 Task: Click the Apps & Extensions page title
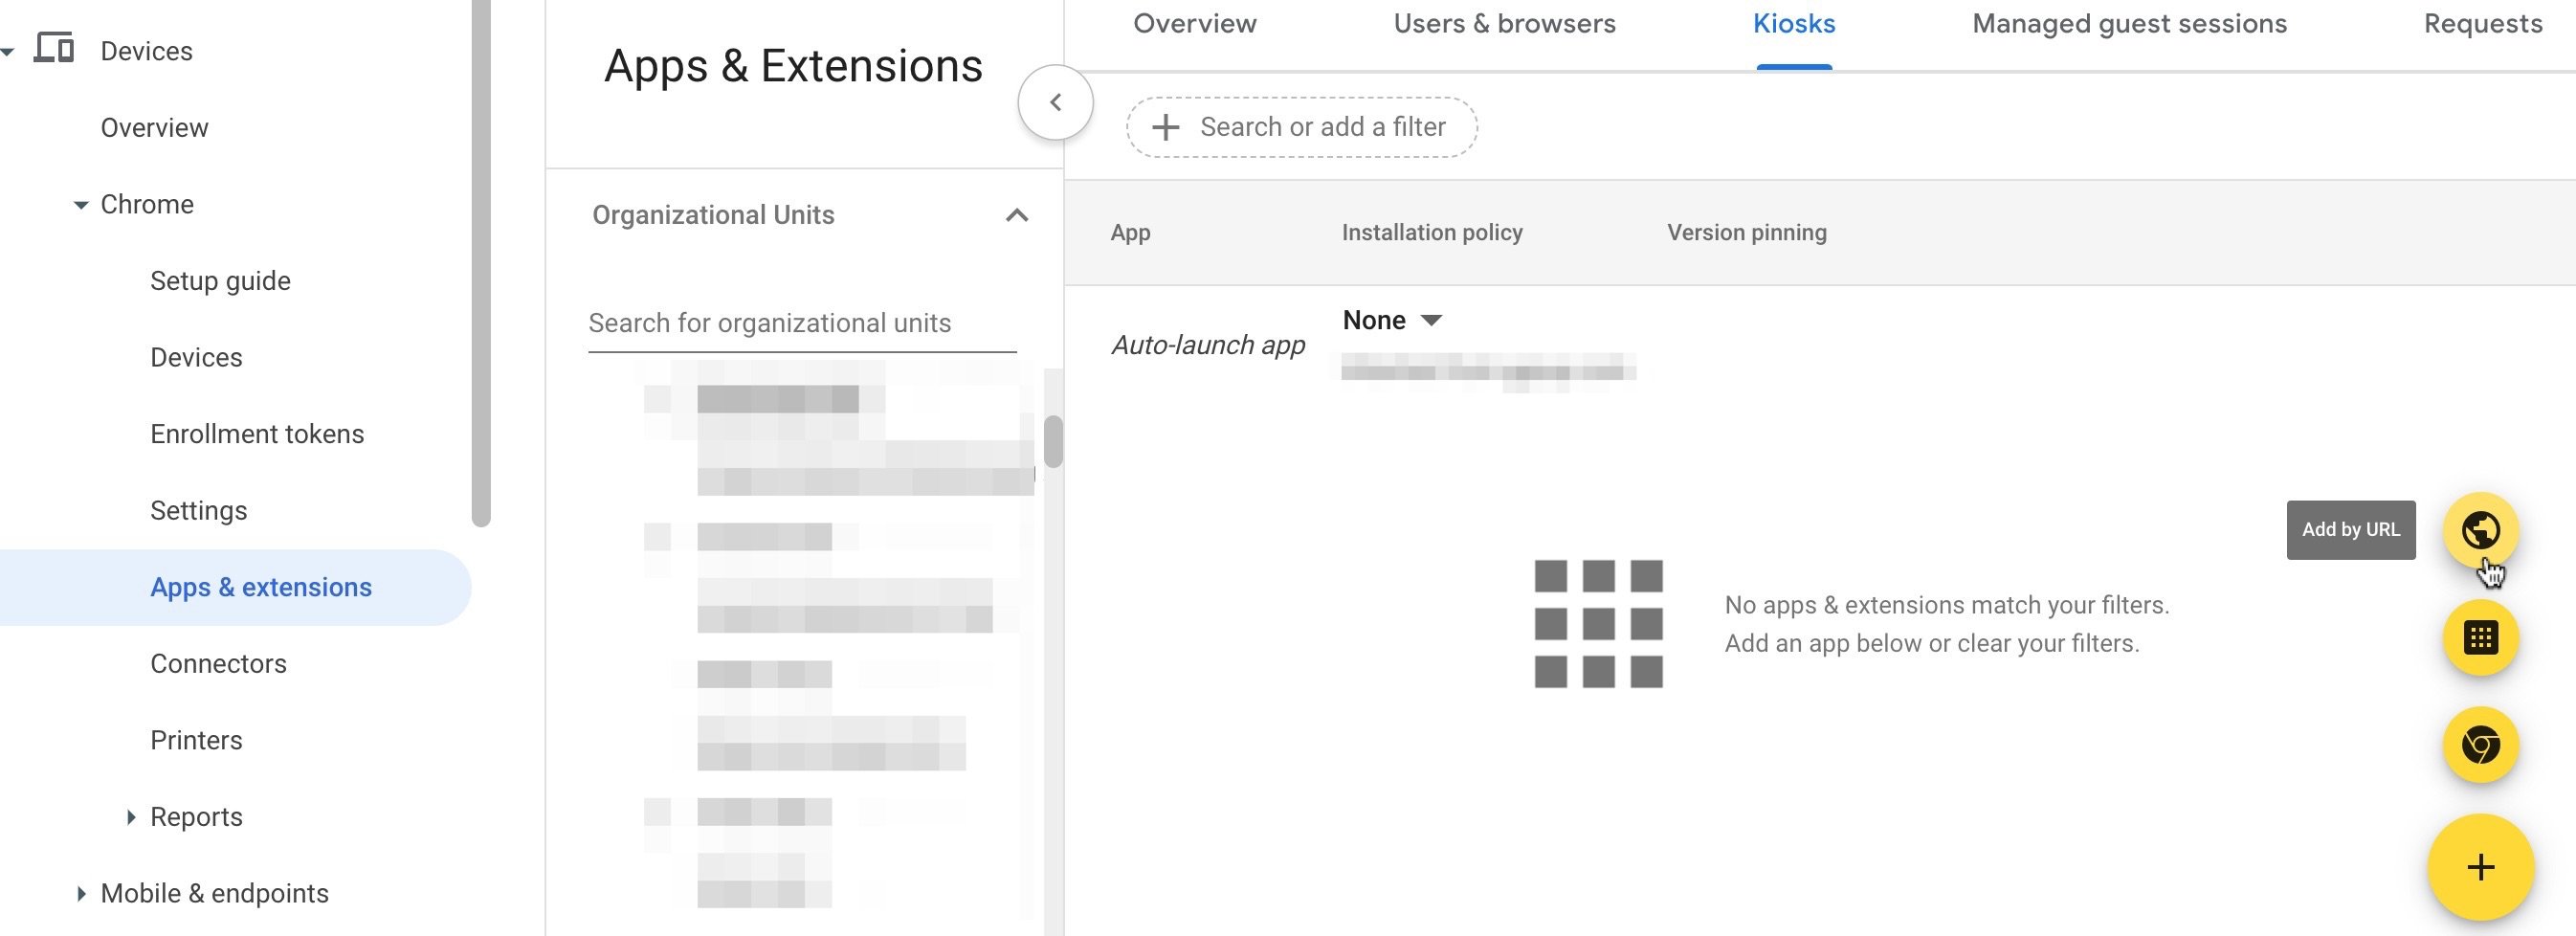793,67
